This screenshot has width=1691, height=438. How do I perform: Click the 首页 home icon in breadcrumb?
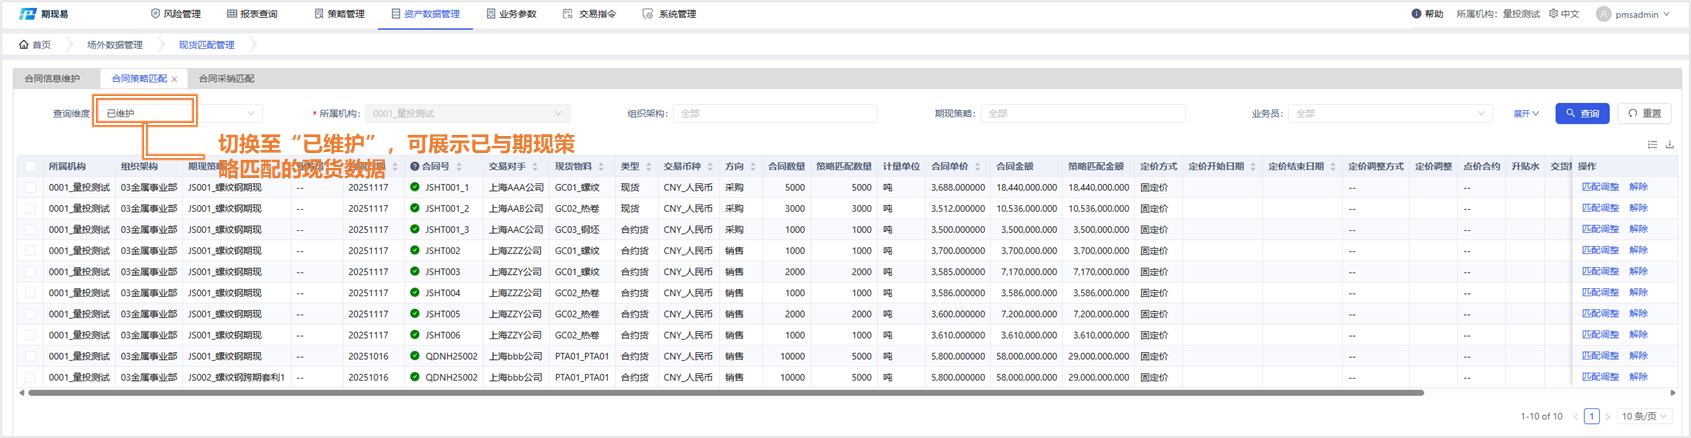[24, 45]
